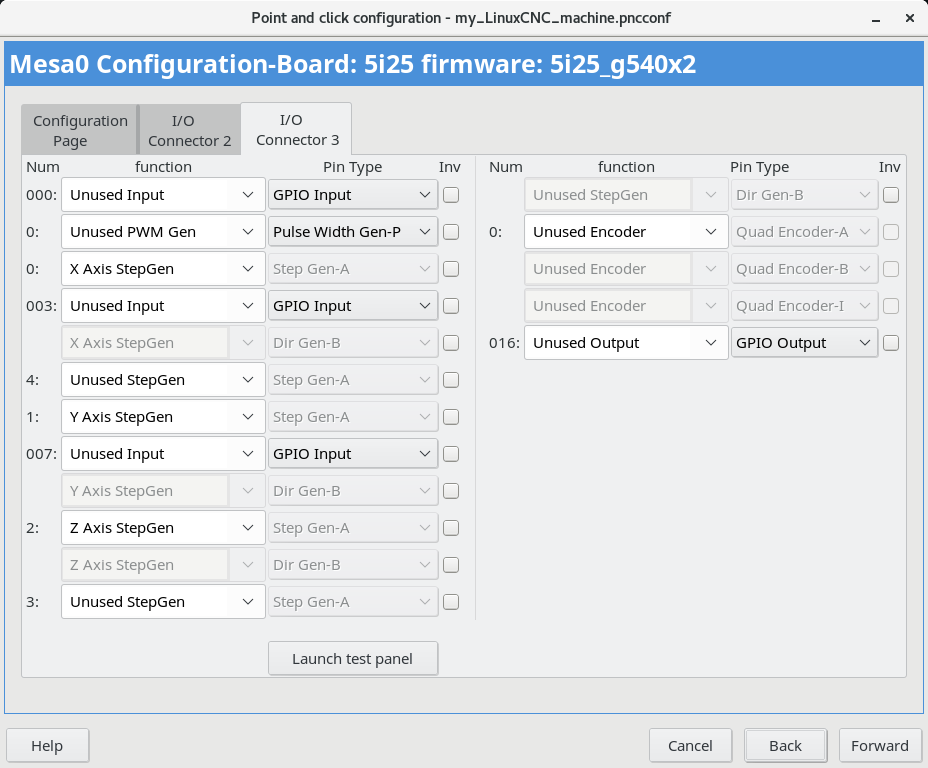Toggle Inv on Z Axis StepGen Dir Gen-B row
Viewport: 928px width, 768px height.
pos(451,564)
